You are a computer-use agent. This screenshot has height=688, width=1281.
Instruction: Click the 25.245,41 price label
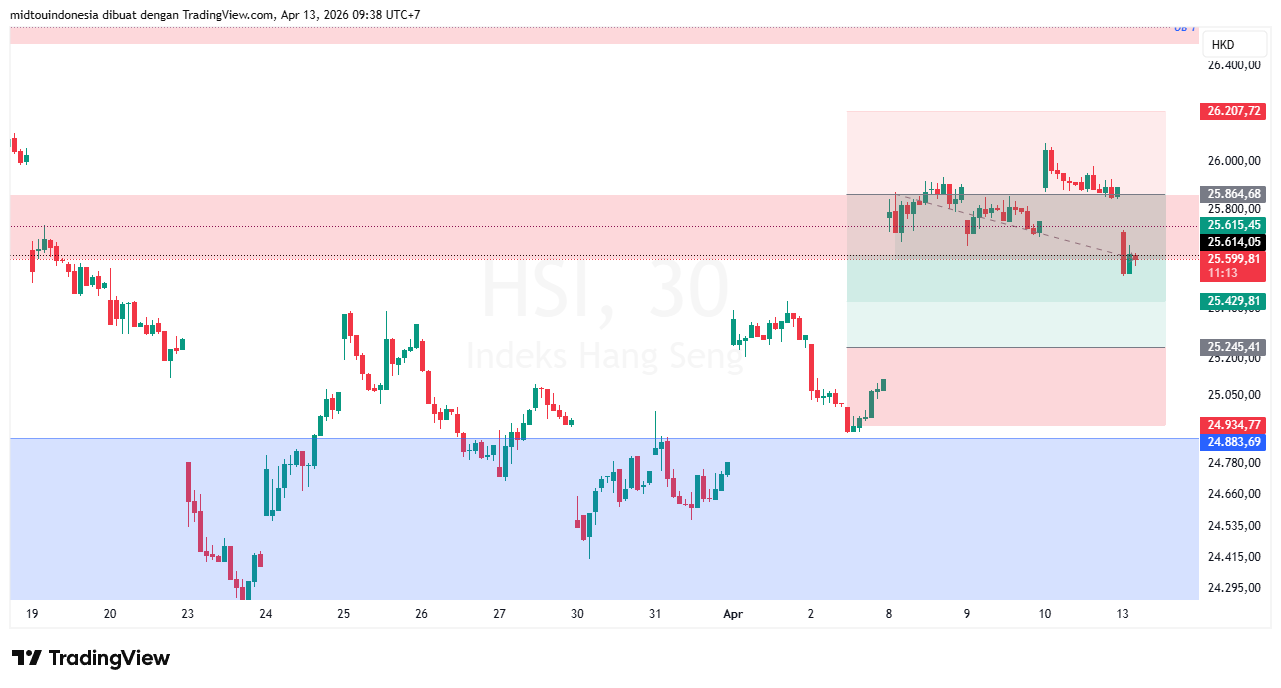click(1233, 348)
